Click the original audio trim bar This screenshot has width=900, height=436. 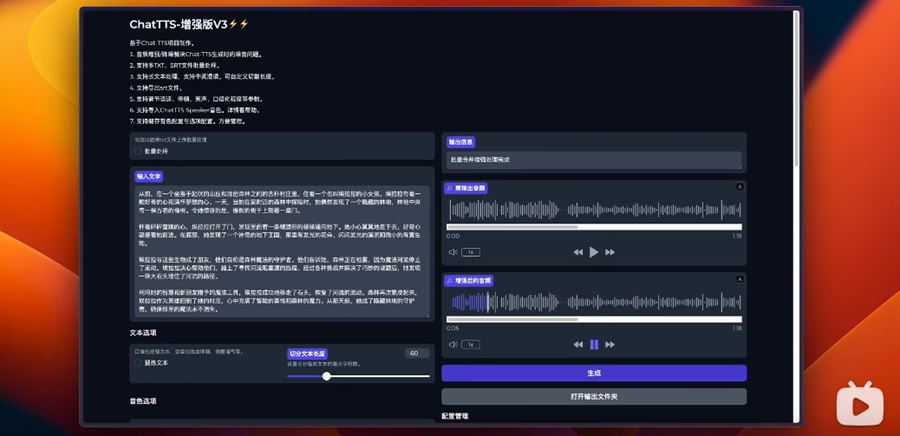click(x=594, y=227)
